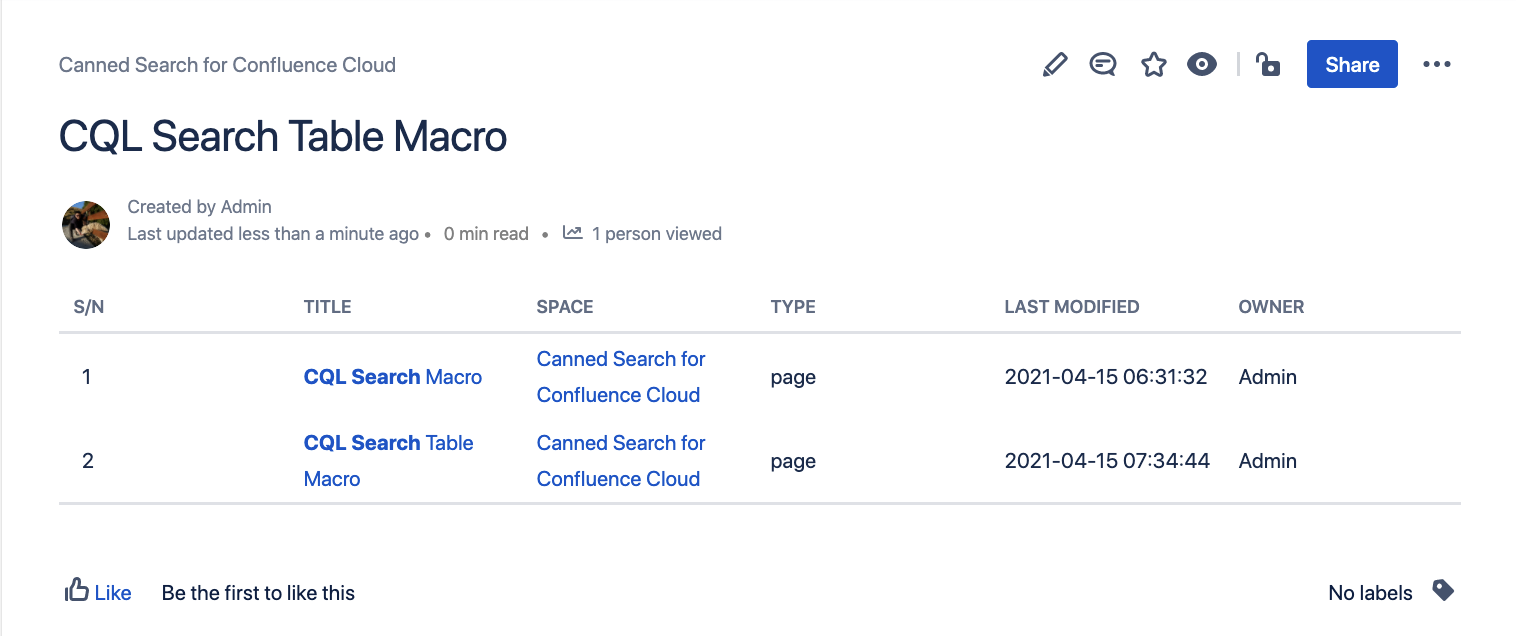
Task: Click the Last Modified column header
Action: 1071,307
